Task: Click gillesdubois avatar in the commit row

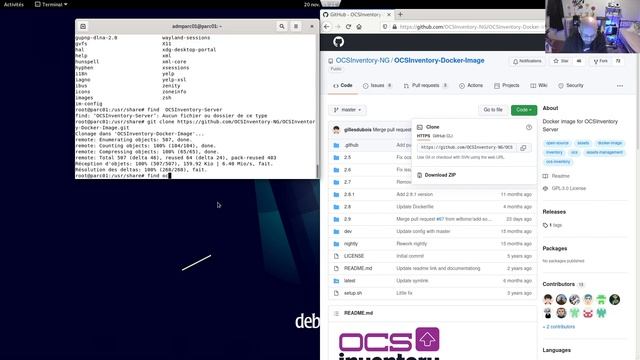Action: (336, 130)
